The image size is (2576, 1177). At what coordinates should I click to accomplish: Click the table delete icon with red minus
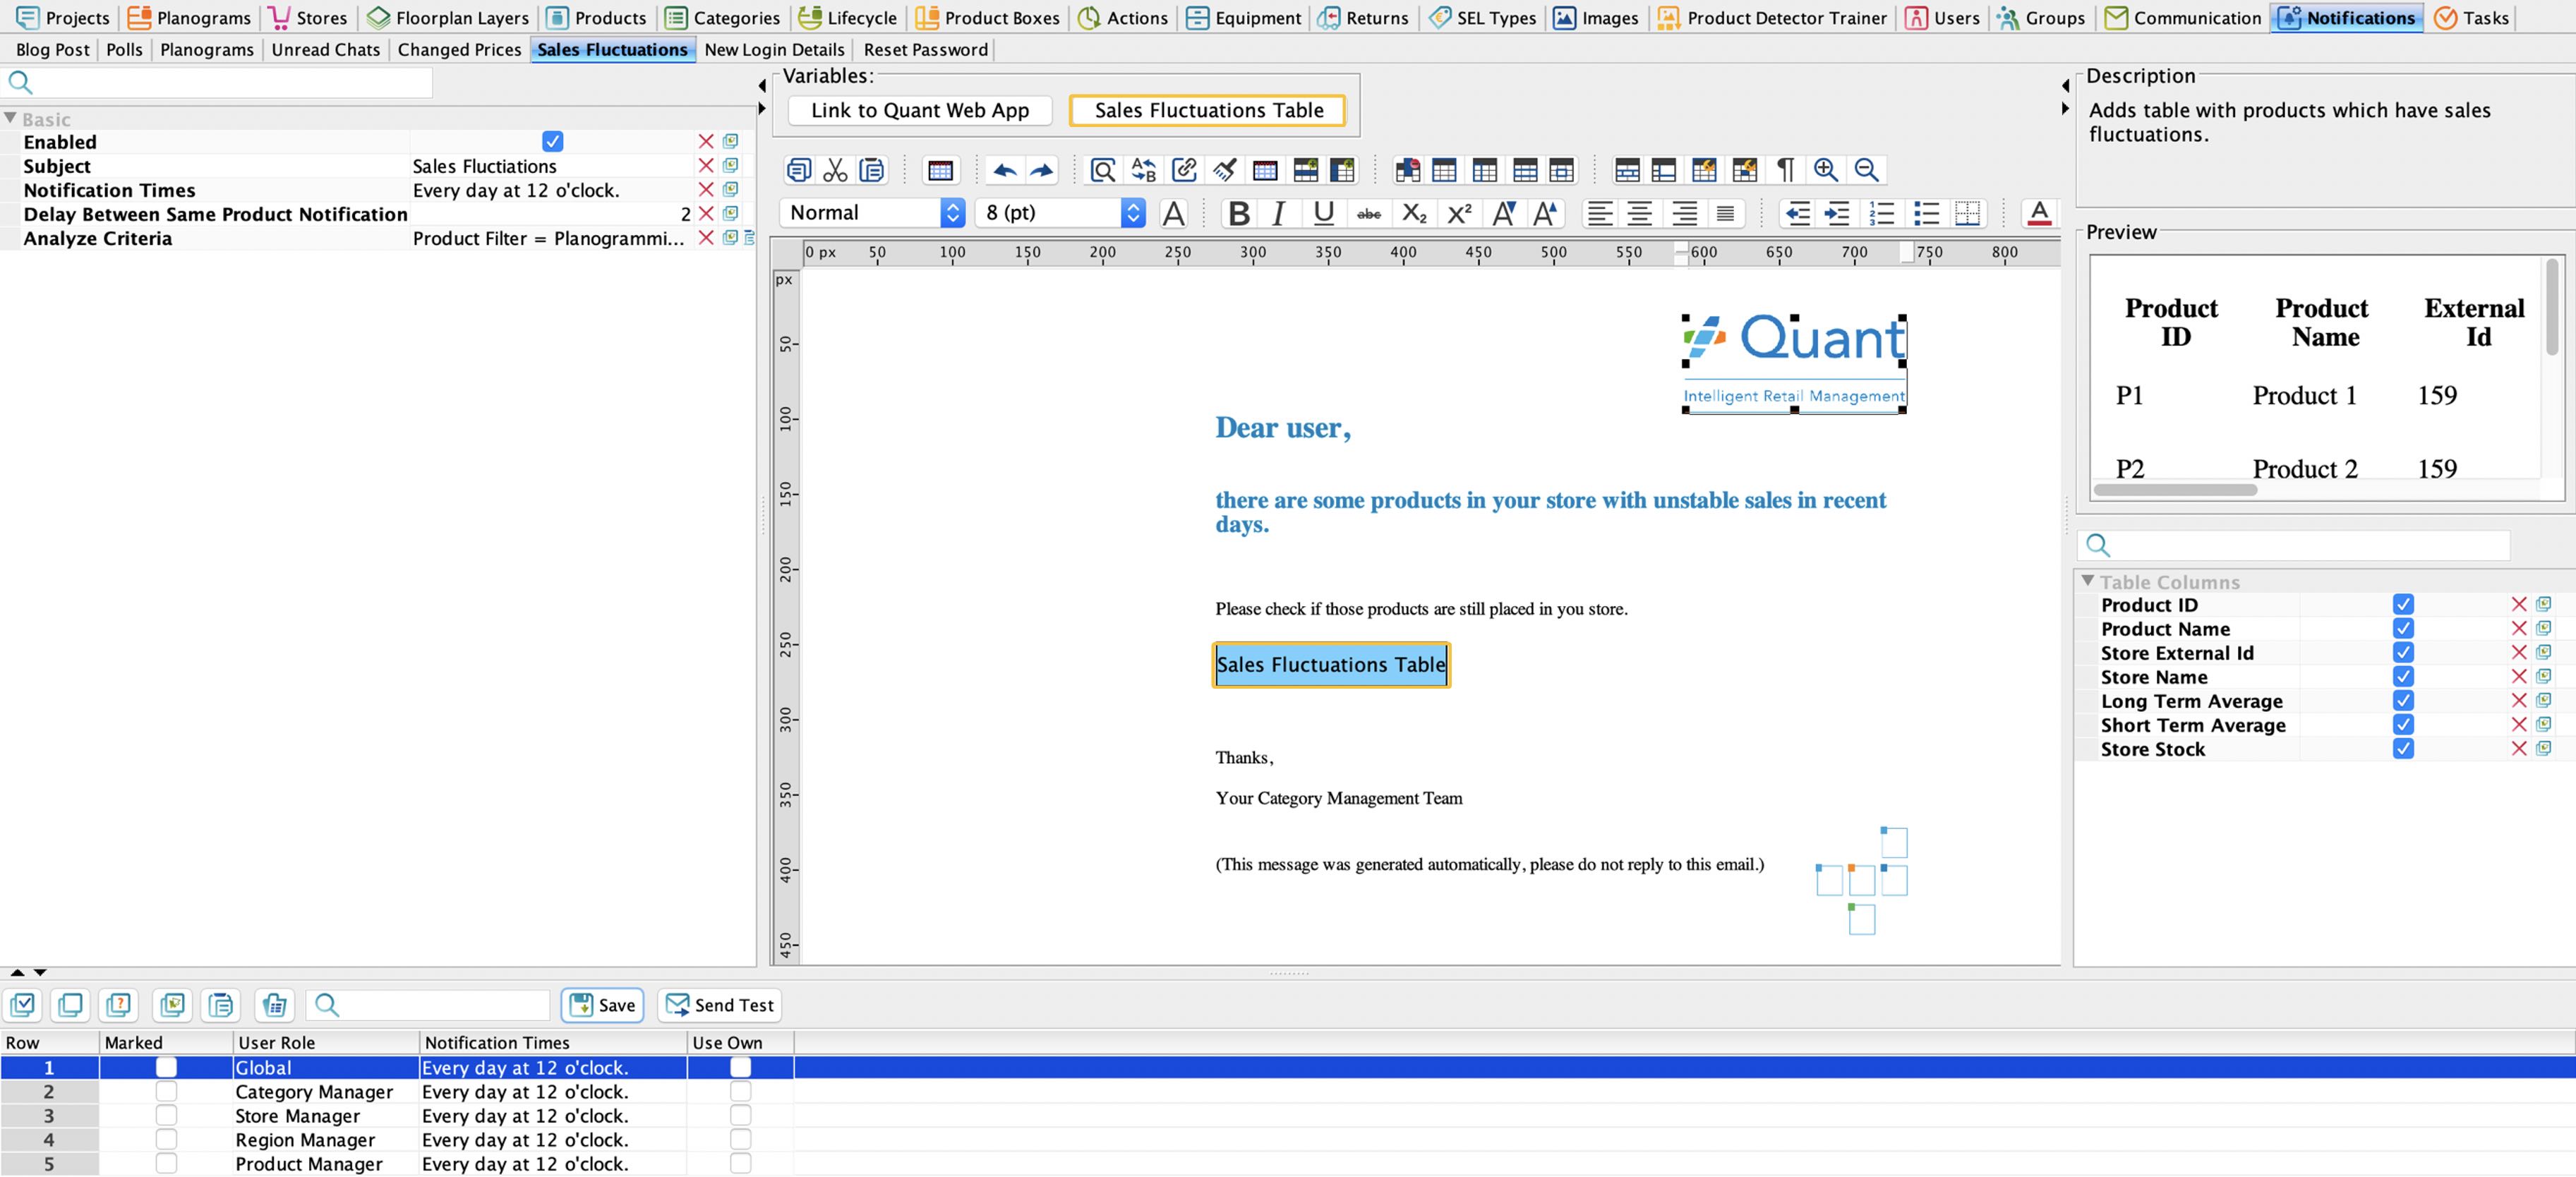(x=1407, y=170)
